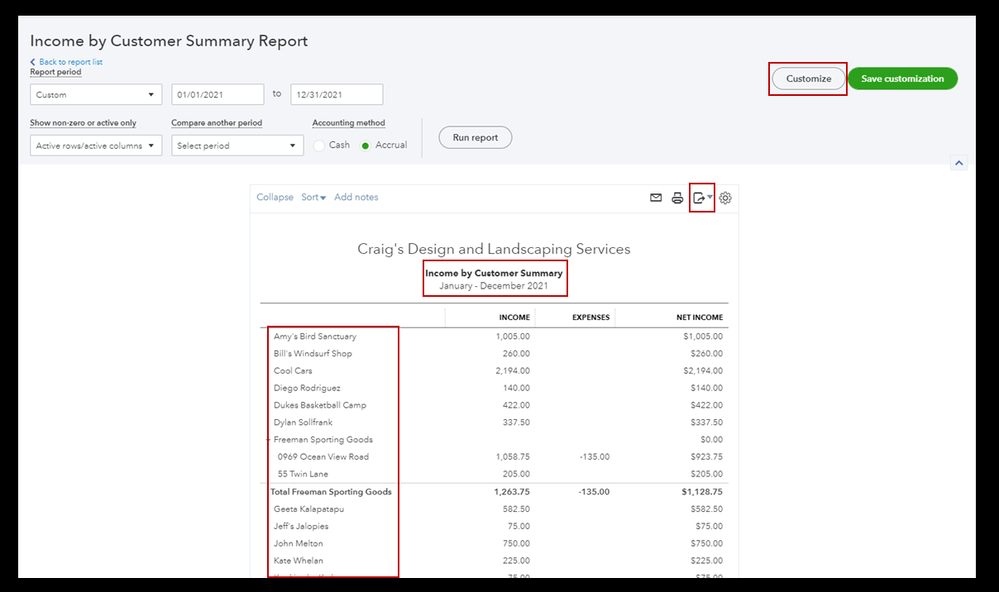Open the export report icon menu
The width and height of the screenshot is (999, 592).
[x=702, y=198]
